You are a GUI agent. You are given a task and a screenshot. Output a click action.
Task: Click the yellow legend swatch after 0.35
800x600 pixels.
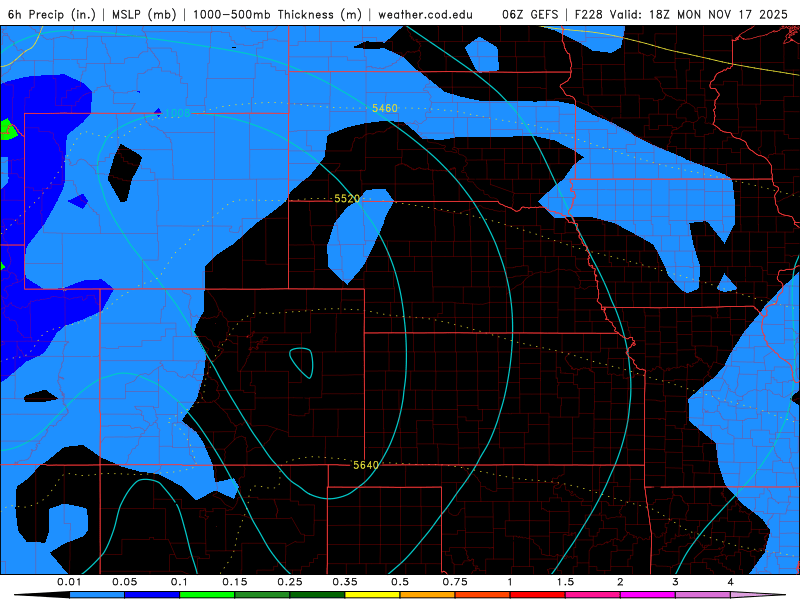pyautogui.click(x=372, y=595)
